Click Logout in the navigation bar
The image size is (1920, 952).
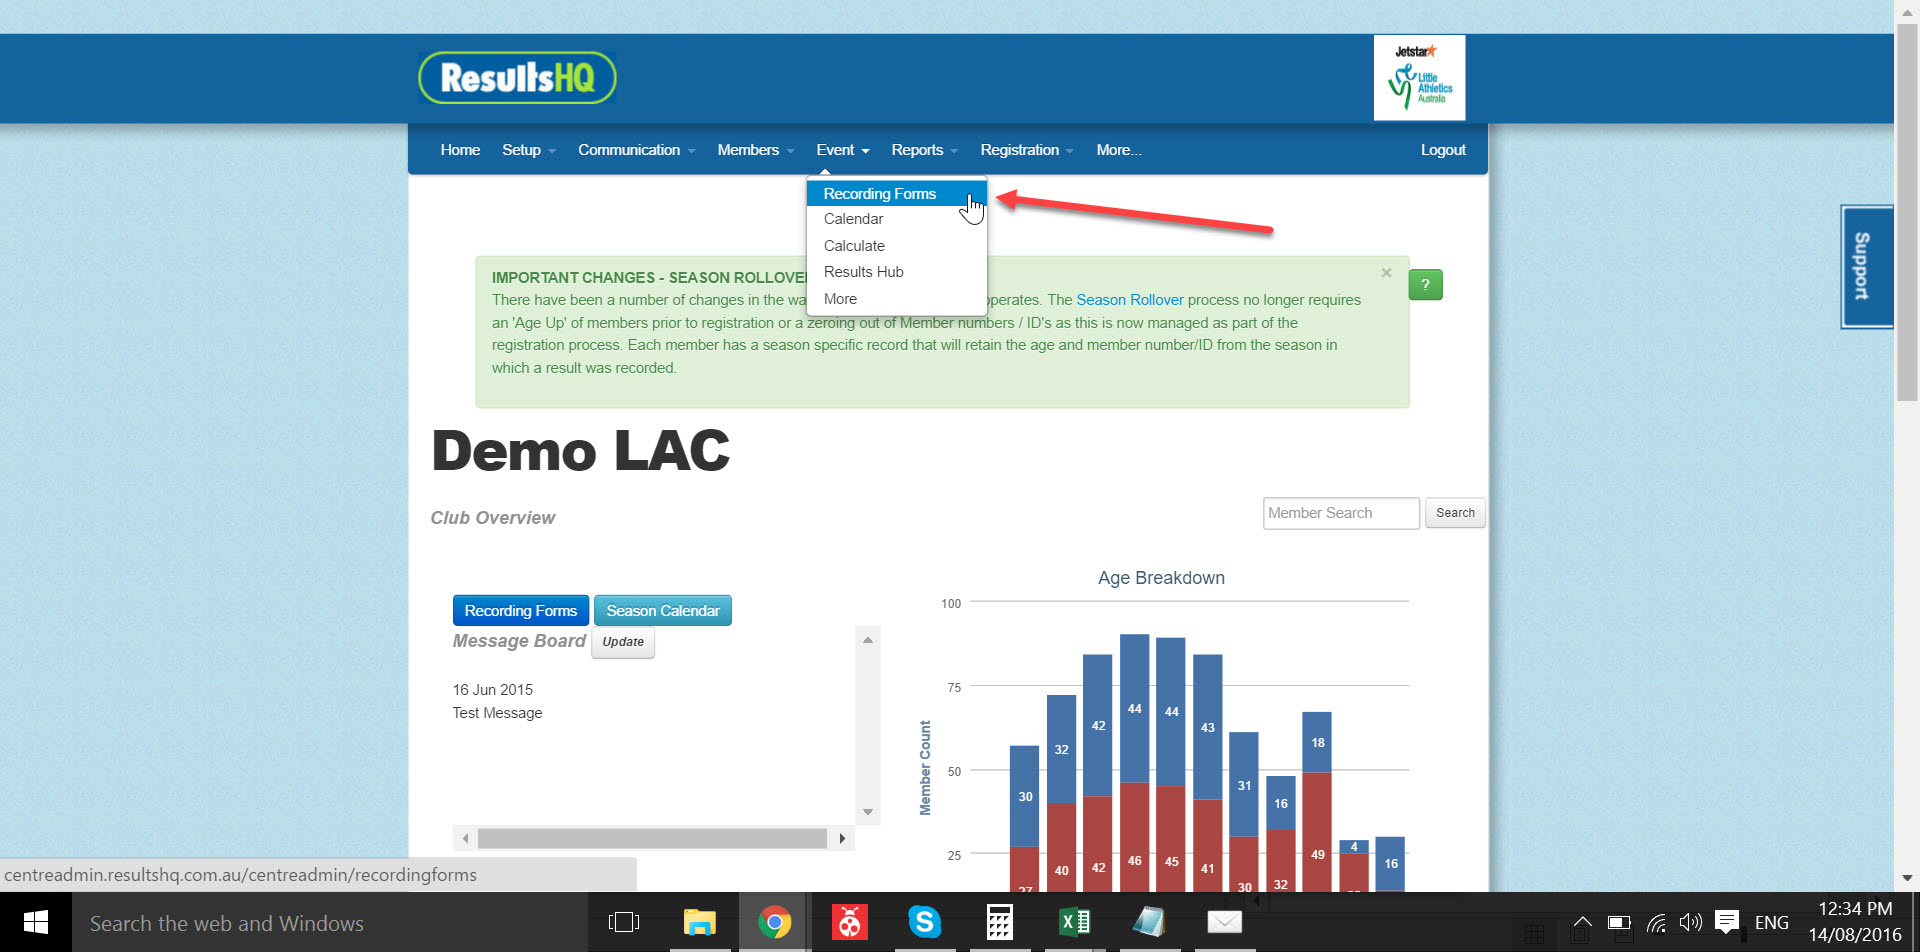click(1443, 150)
